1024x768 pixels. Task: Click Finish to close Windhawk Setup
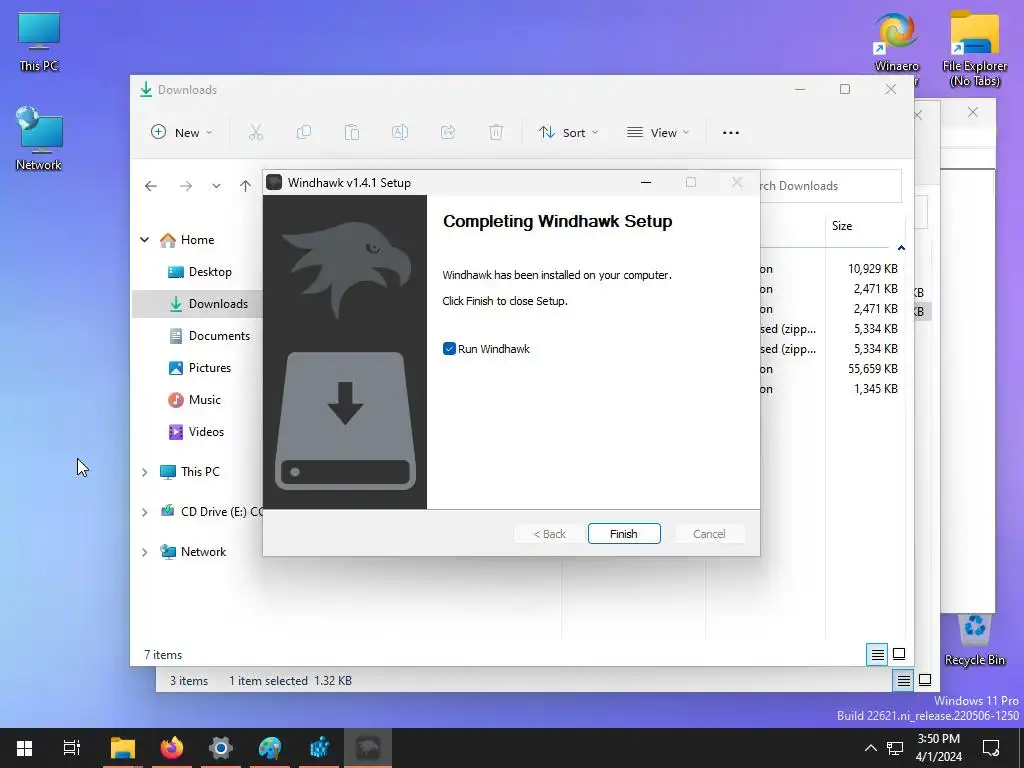tap(624, 534)
